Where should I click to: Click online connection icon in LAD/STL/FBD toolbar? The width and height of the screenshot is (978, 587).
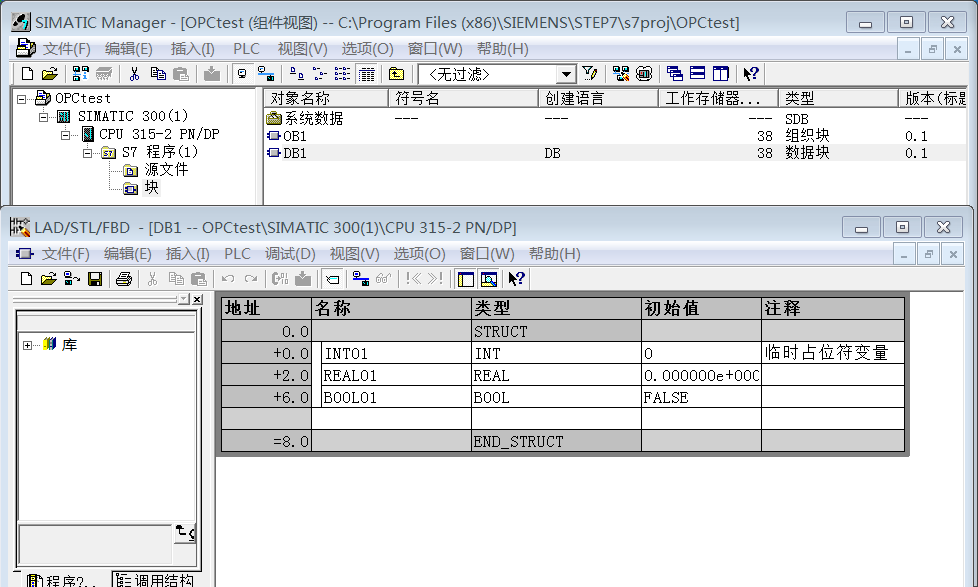click(x=361, y=278)
